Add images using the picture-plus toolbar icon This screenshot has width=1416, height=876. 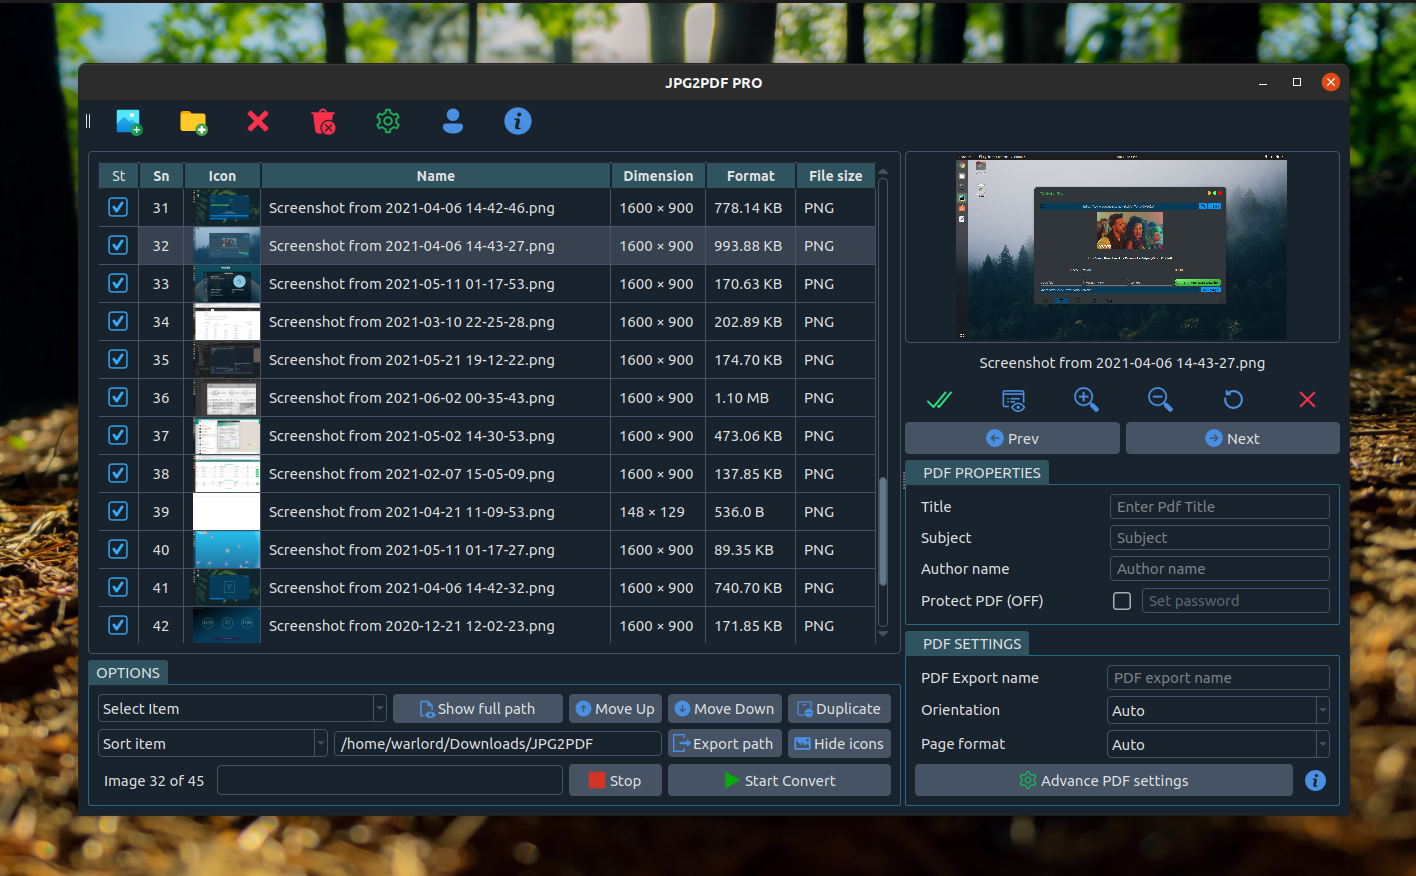click(129, 122)
